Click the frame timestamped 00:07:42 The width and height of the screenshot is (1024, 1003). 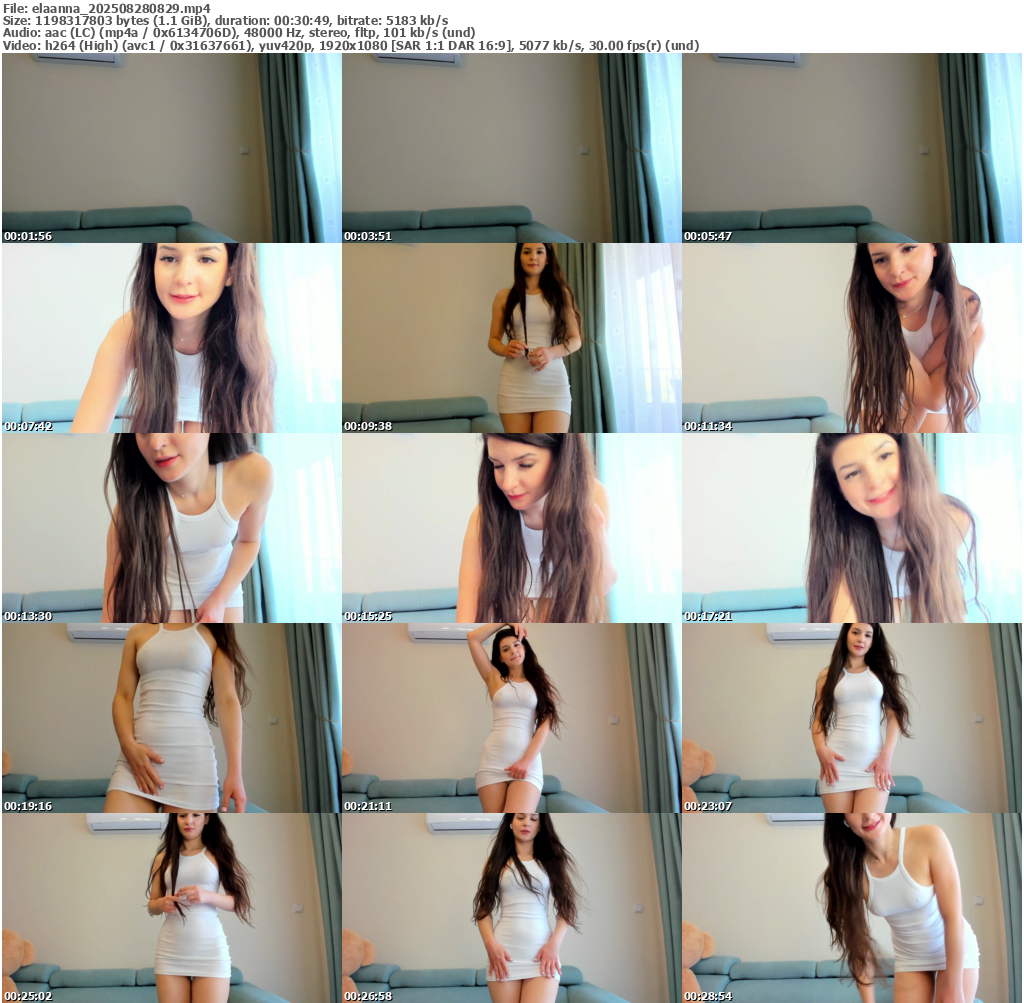pos(171,338)
